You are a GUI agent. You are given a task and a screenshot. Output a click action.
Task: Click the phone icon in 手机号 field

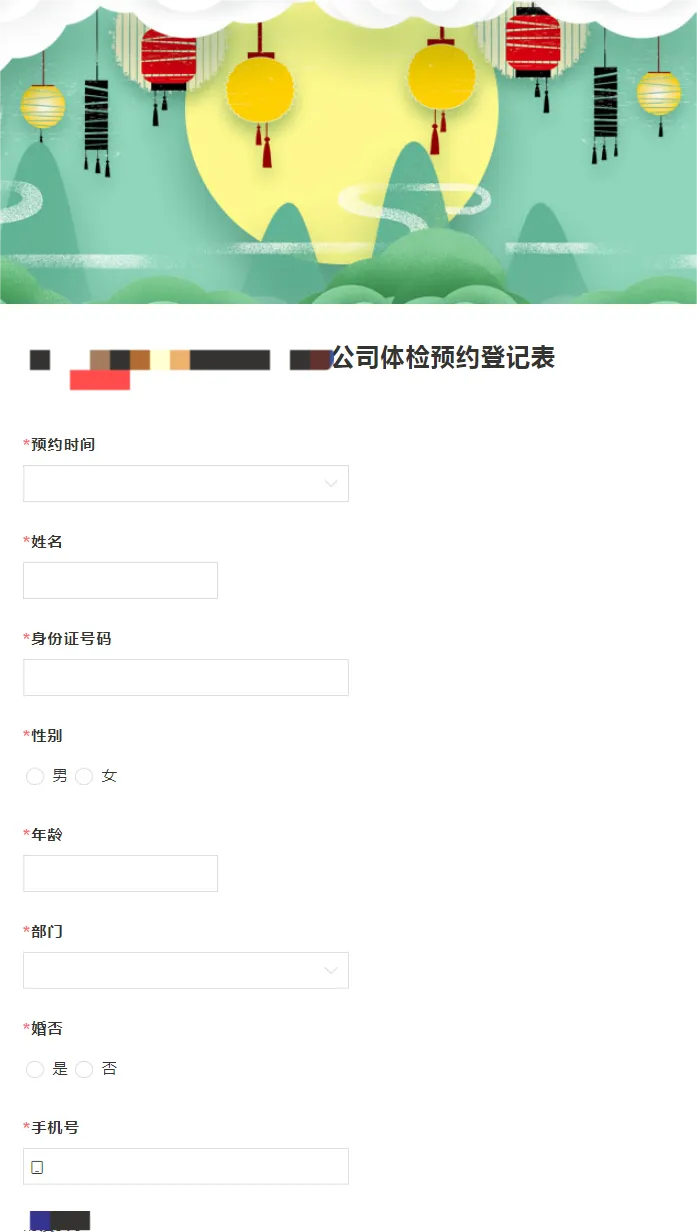click(37, 1167)
